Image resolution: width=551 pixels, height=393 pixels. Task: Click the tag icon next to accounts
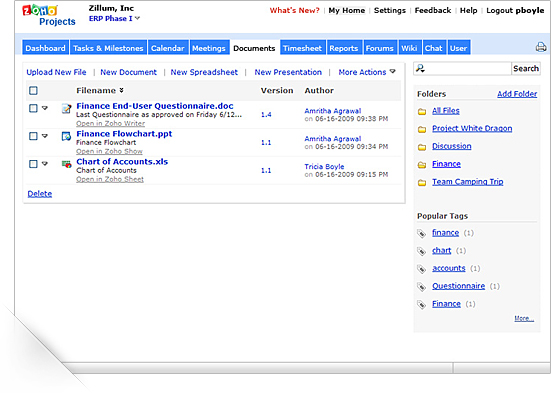click(x=421, y=269)
